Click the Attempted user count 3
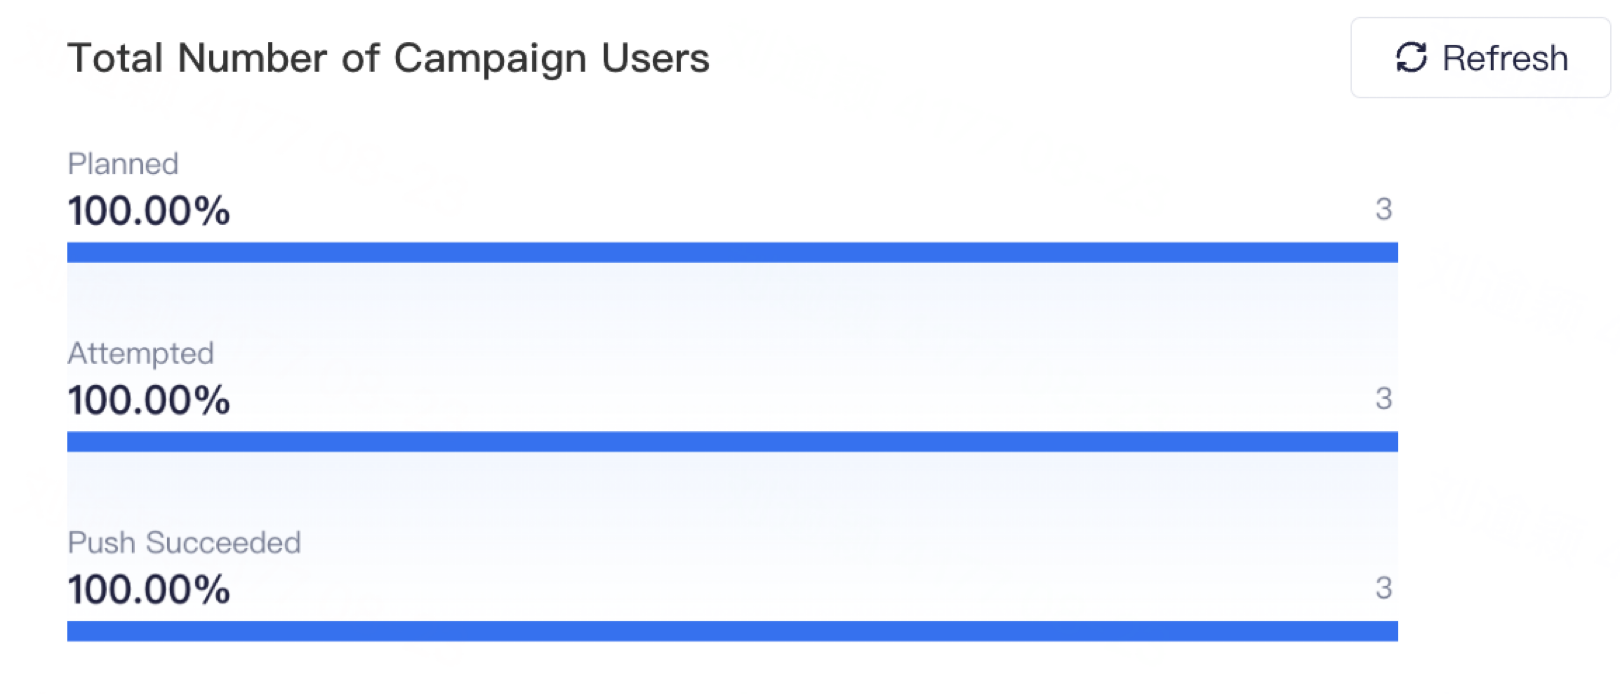 [x=1384, y=399]
